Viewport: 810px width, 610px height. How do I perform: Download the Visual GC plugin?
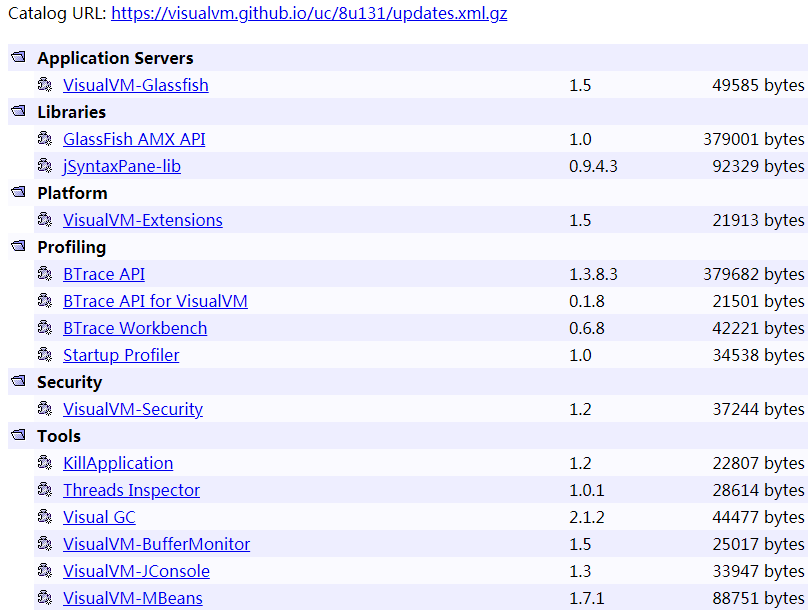pyautogui.click(x=99, y=518)
